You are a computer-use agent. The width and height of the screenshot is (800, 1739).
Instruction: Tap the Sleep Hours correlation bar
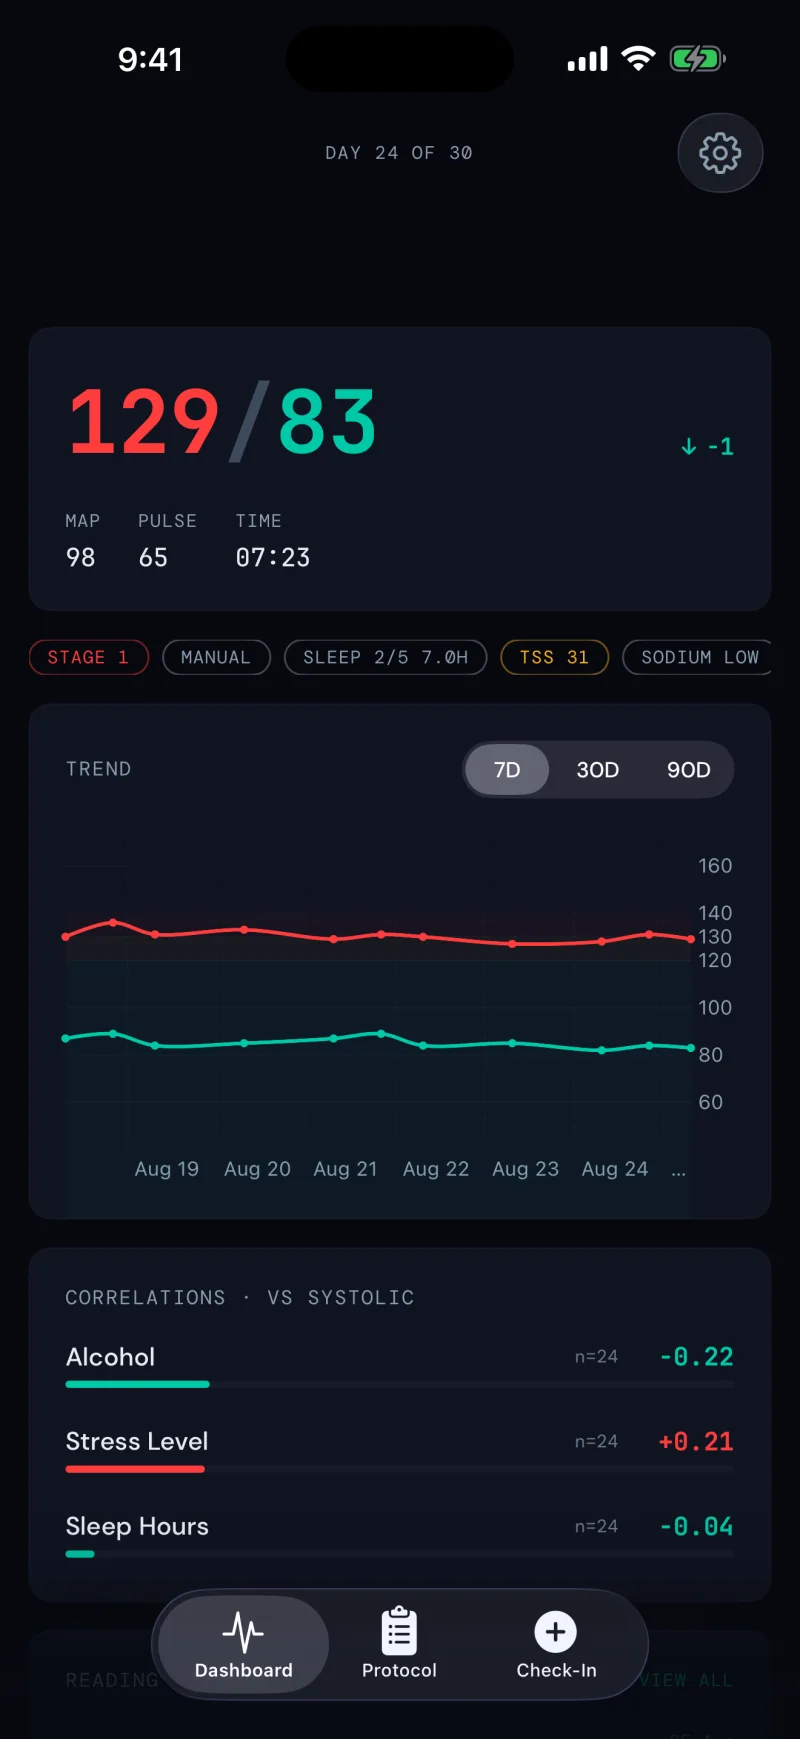tap(400, 1554)
